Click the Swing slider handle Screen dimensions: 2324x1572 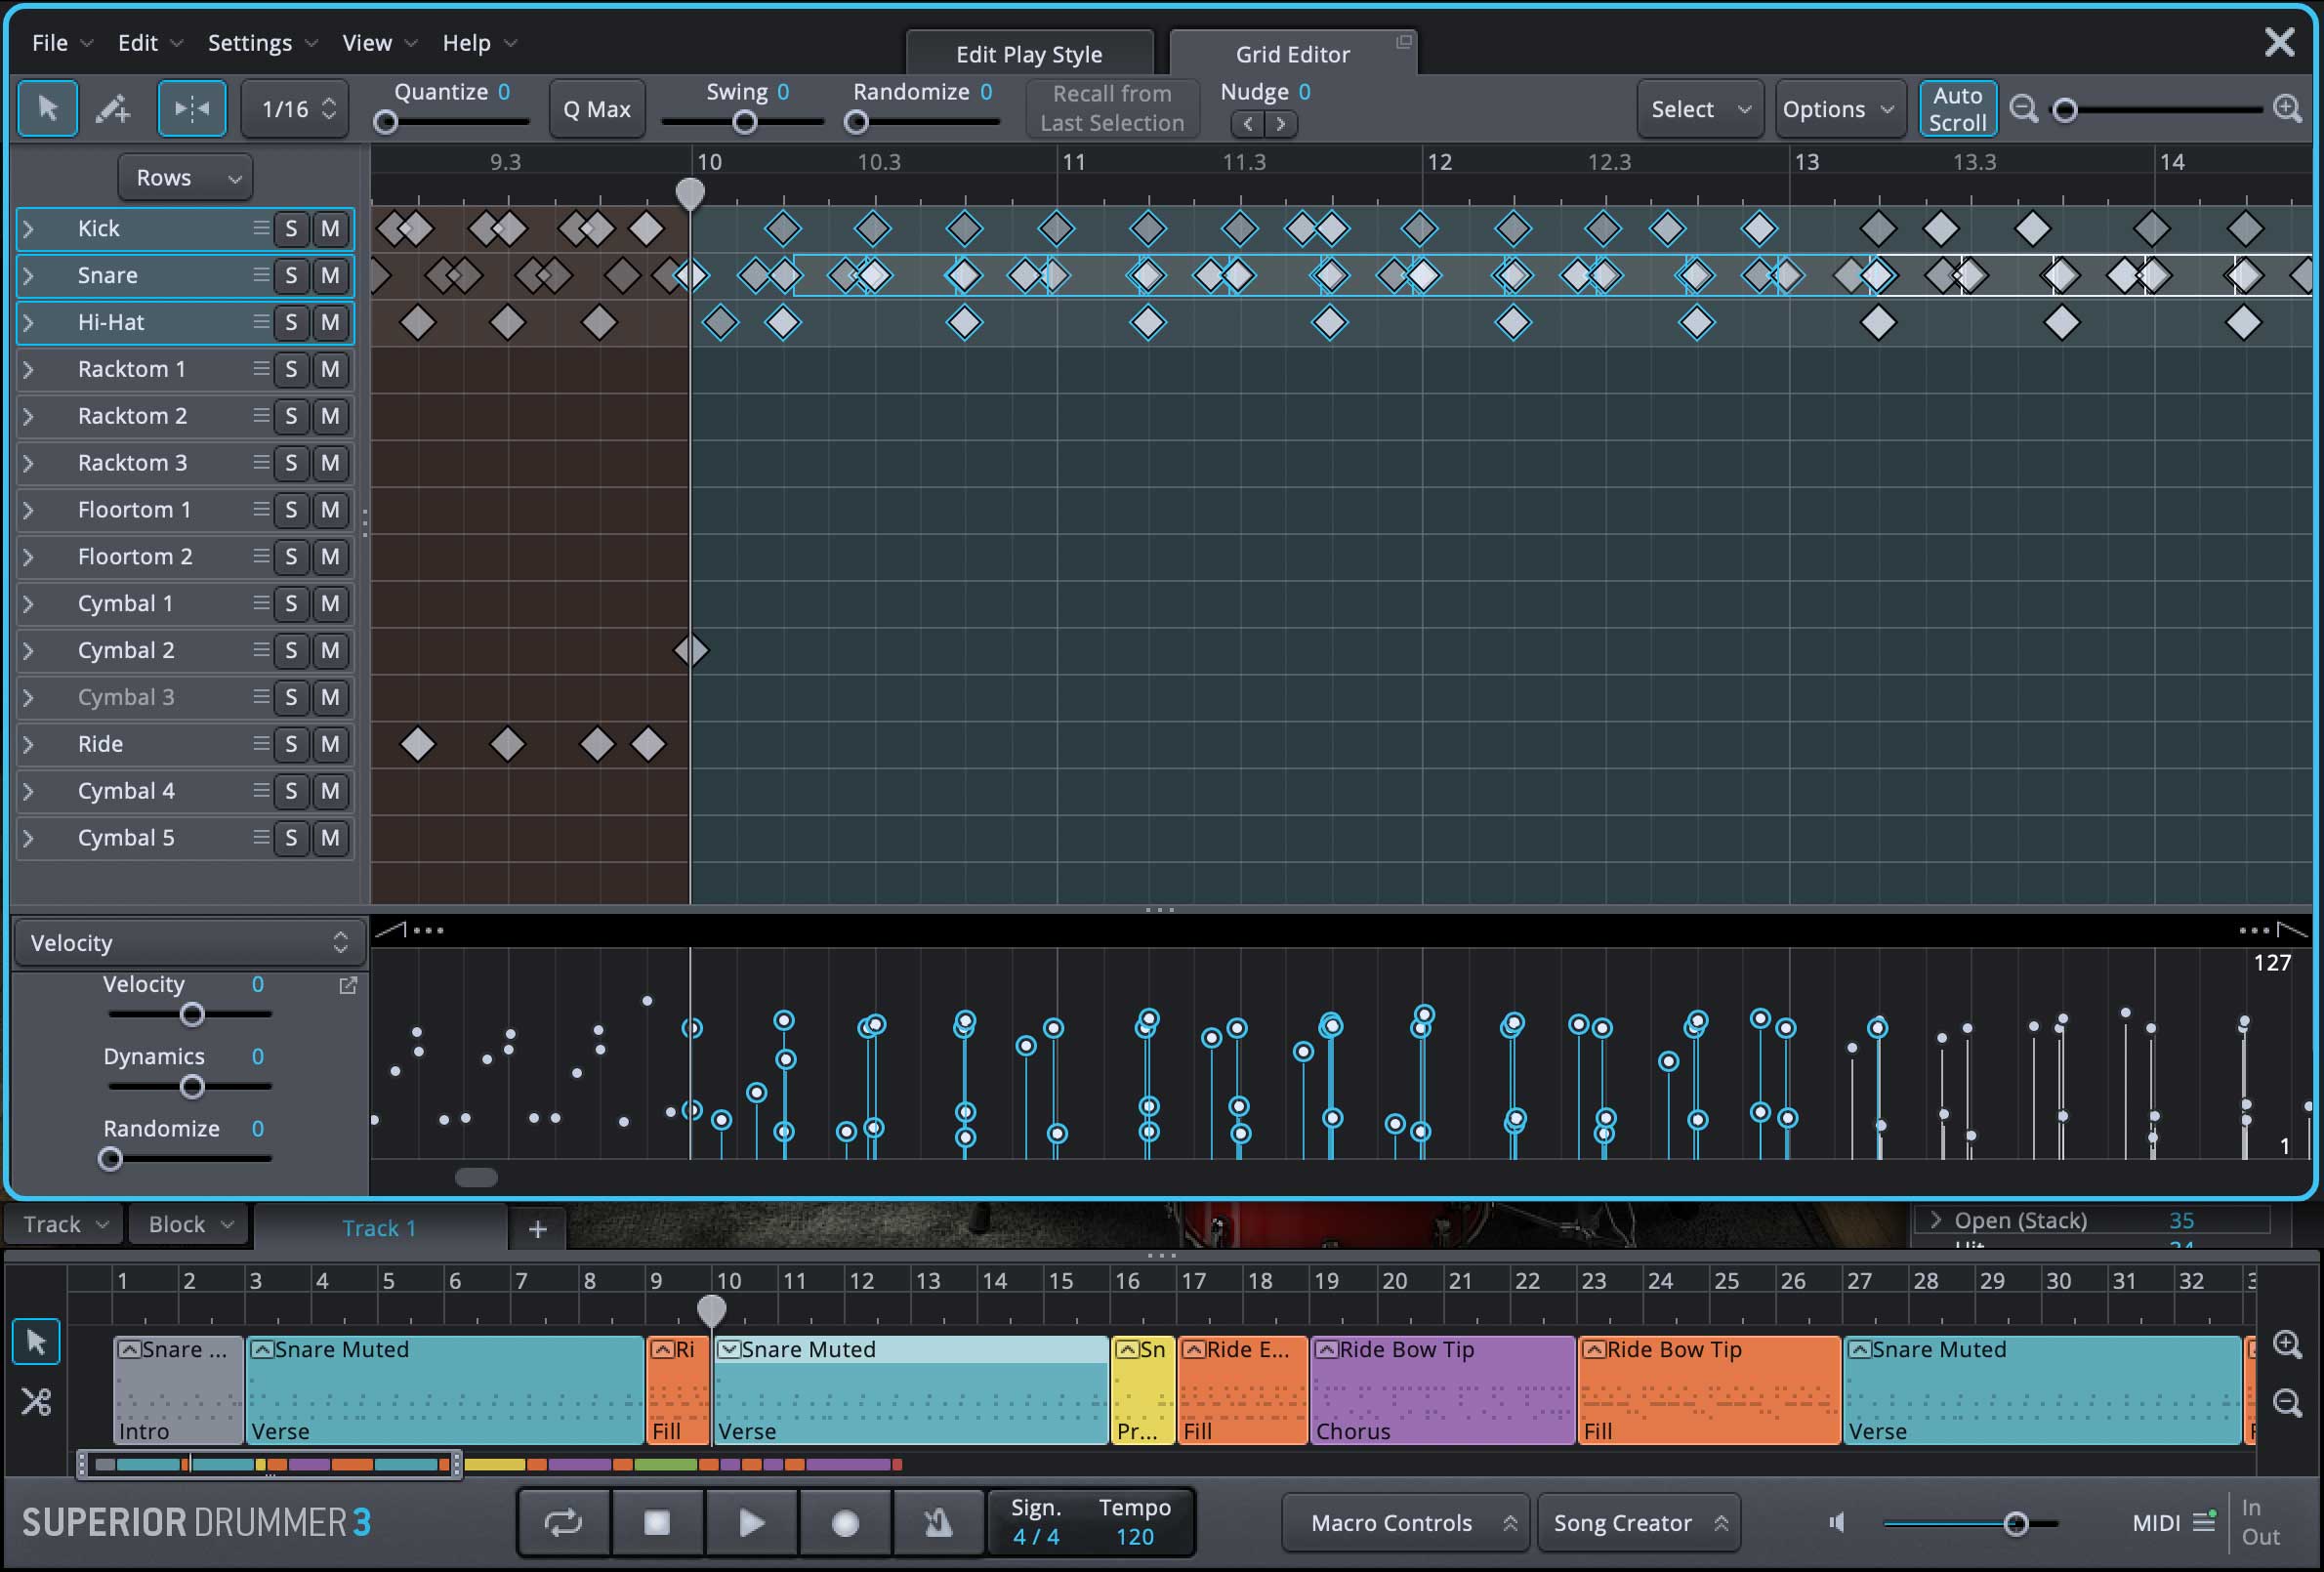pos(744,123)
